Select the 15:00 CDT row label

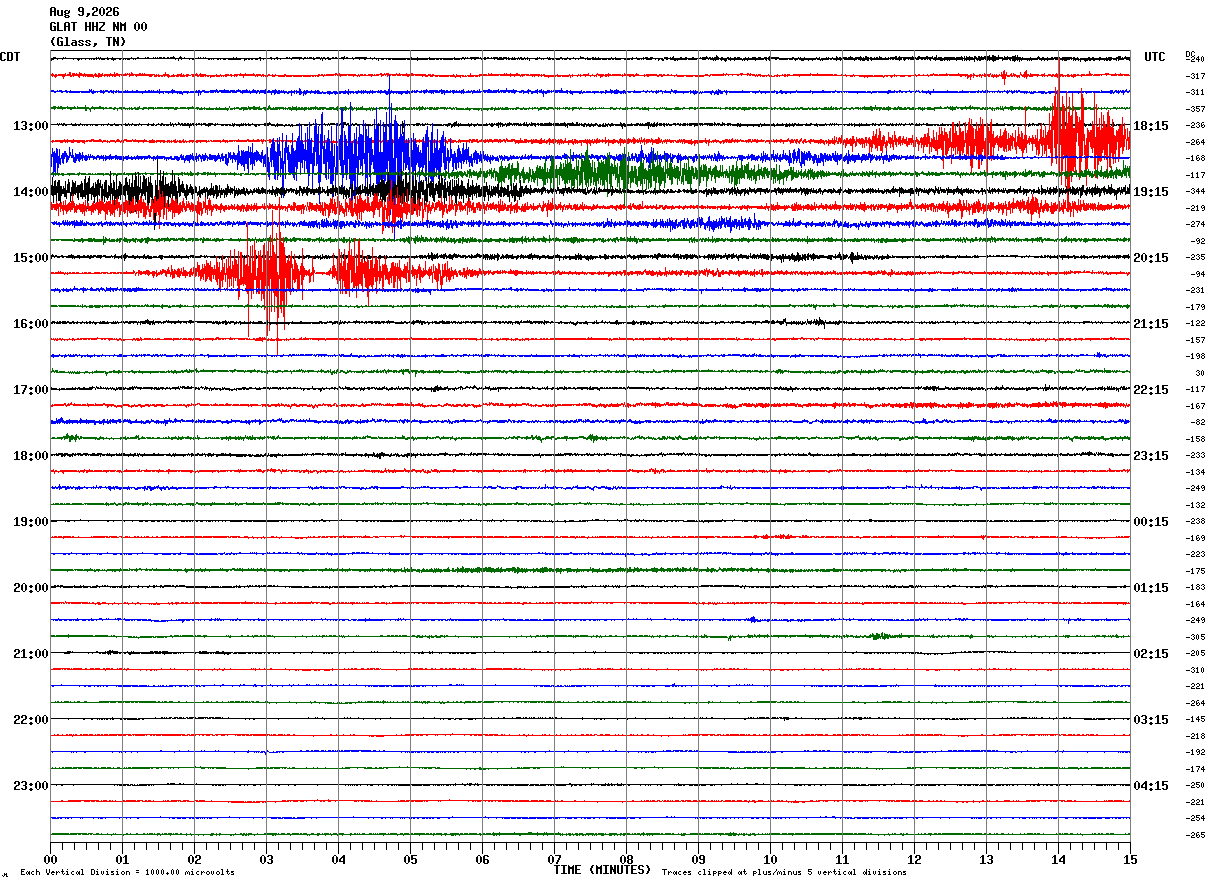[x=31, y=257]
